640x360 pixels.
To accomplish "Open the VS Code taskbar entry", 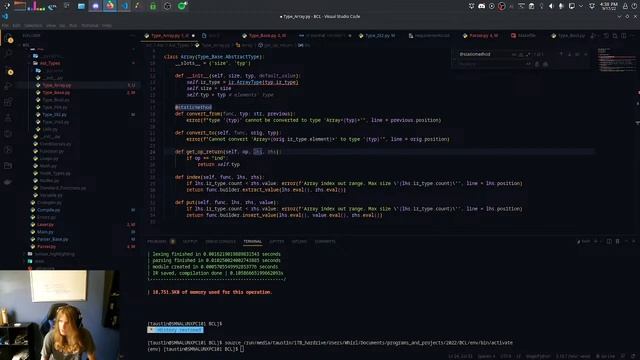I will coord(125,6).
